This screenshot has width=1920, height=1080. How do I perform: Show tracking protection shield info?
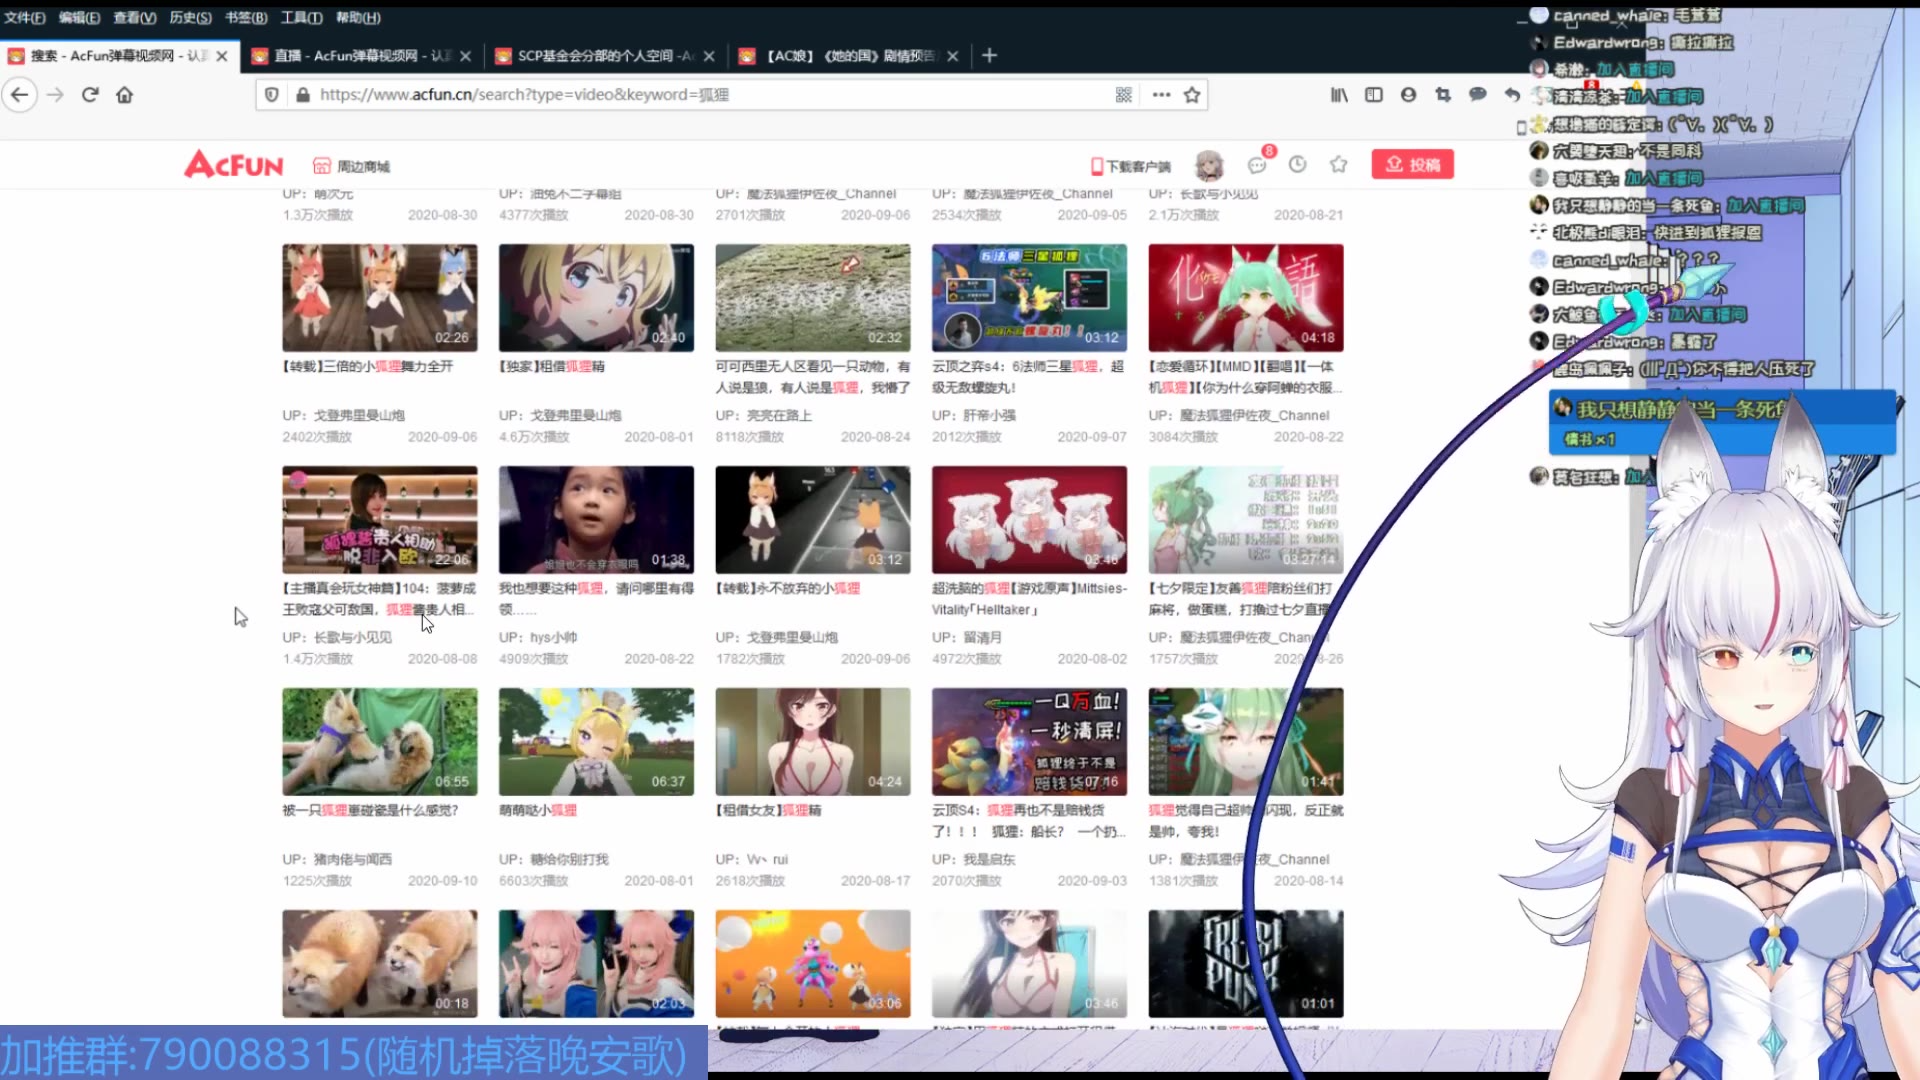point(271,95)
